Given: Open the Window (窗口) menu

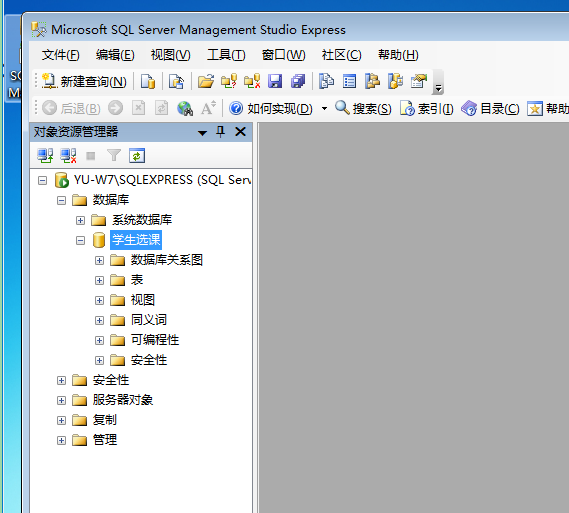Looking at the screenshot, I should [x=283, y=55].
